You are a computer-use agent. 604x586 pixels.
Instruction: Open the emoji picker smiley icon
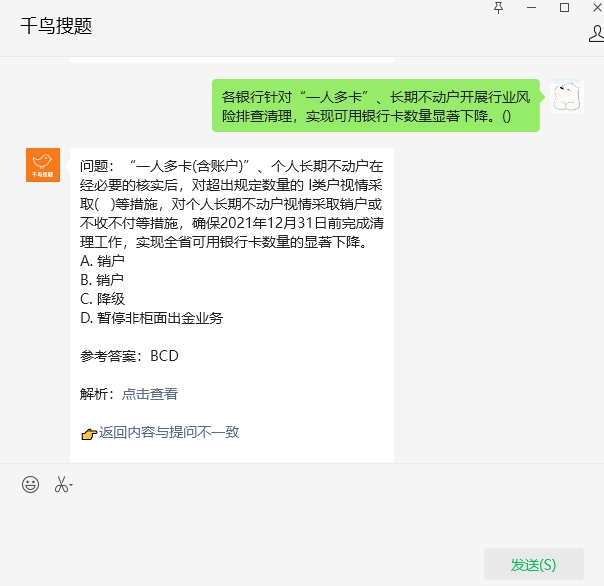(30, 484)
